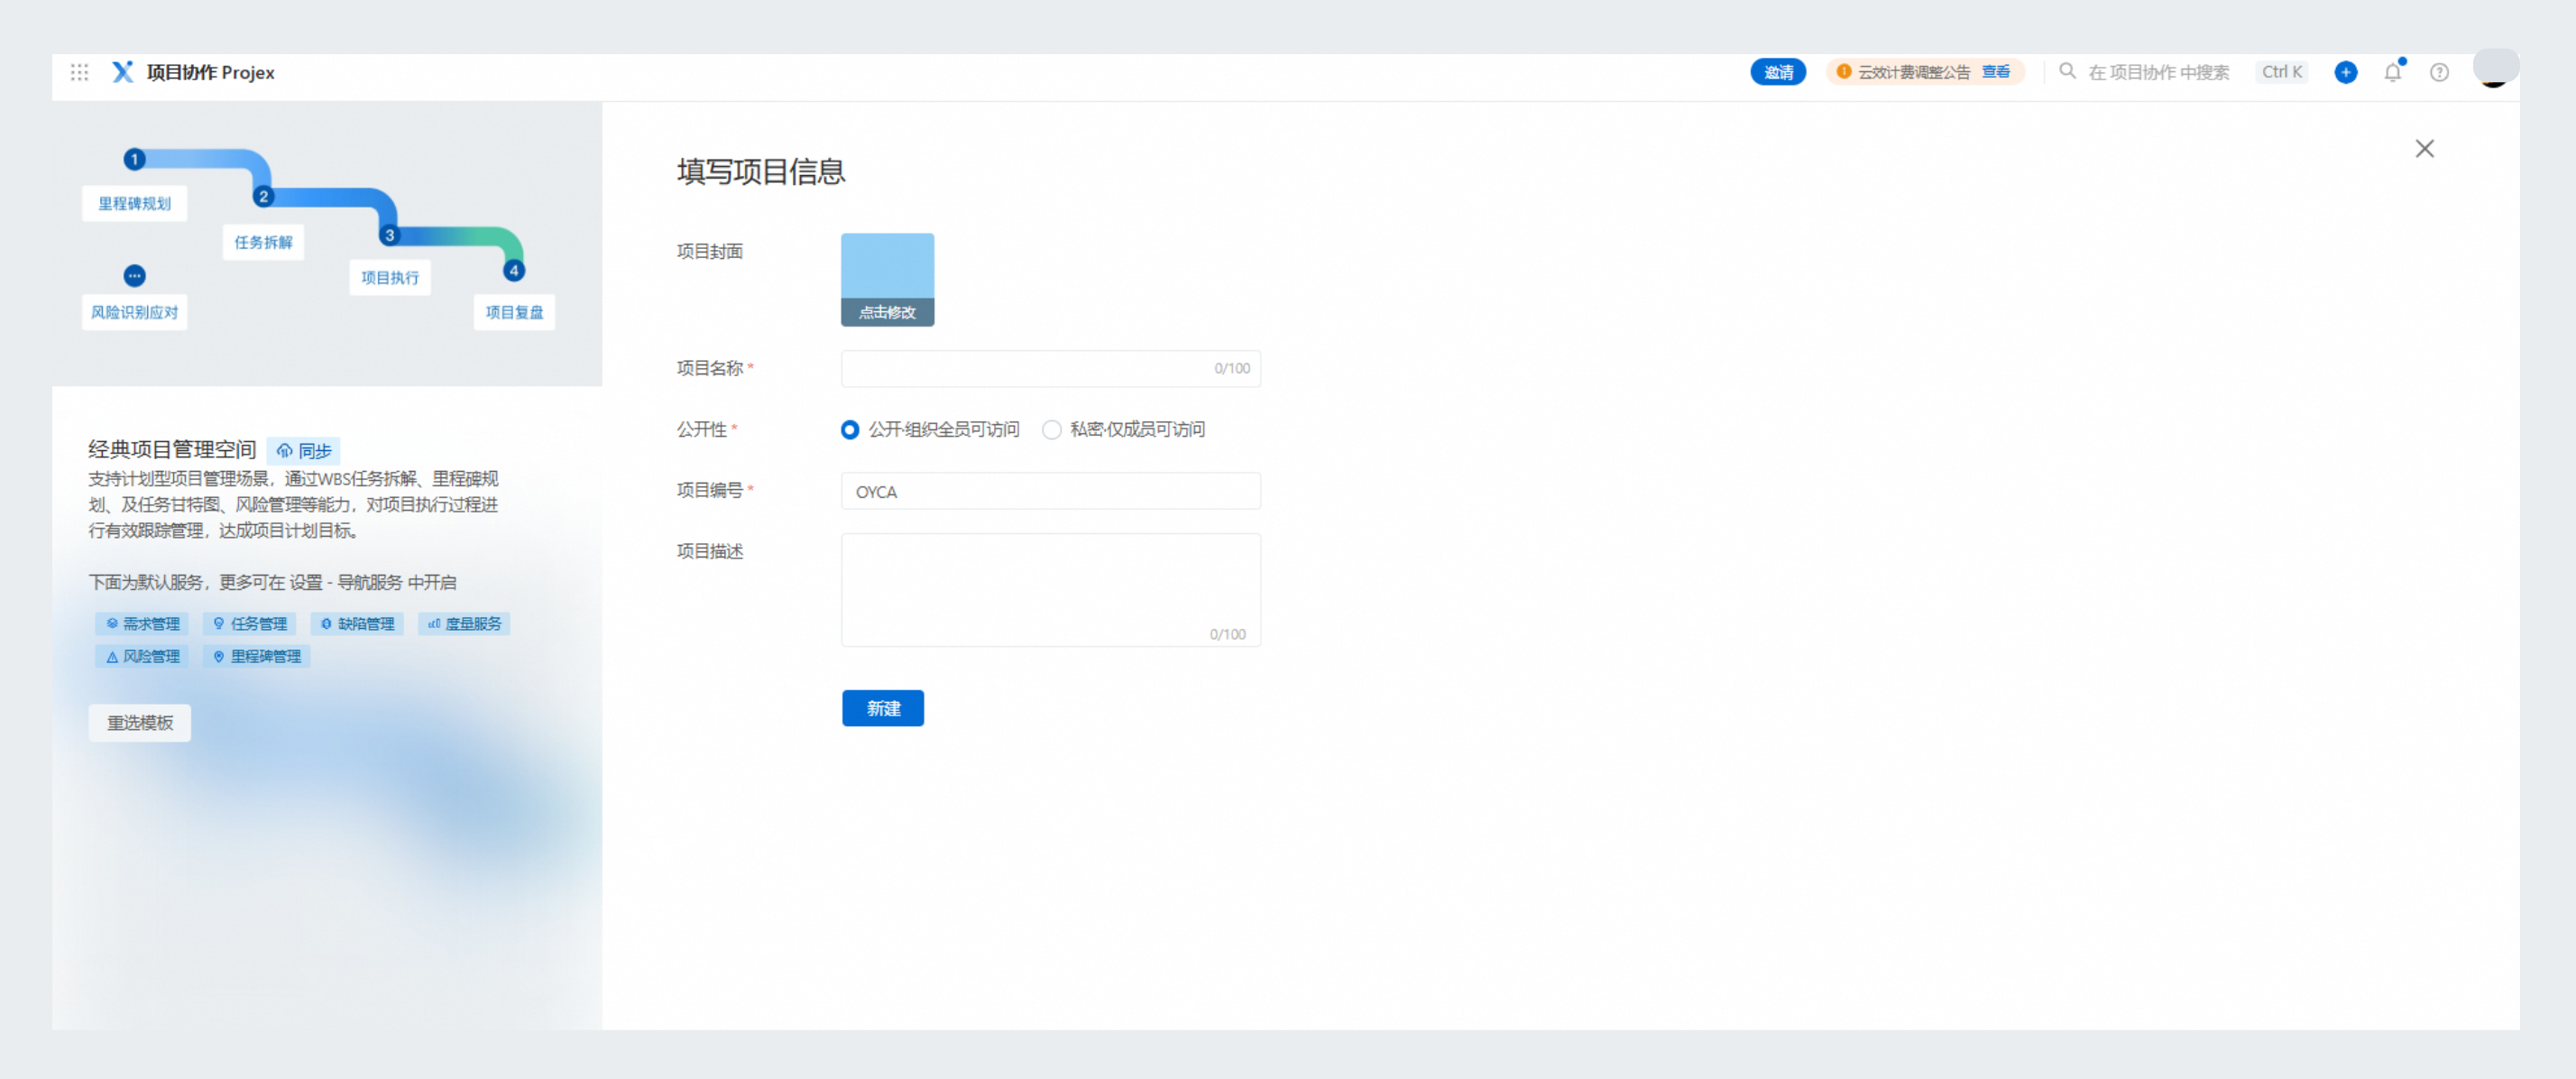Screen dimensions: 2576x1079
Task: Click the 项目编号 field containing OYCA
Action: [1050, 491]
